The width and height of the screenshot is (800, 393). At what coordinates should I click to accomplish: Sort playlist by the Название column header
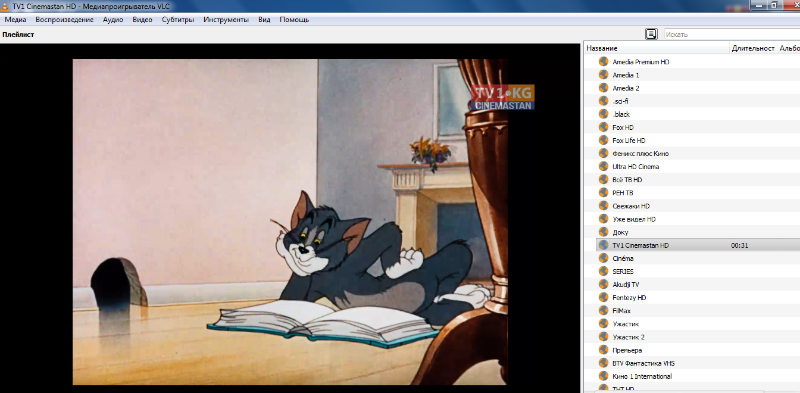pos(657,48)
